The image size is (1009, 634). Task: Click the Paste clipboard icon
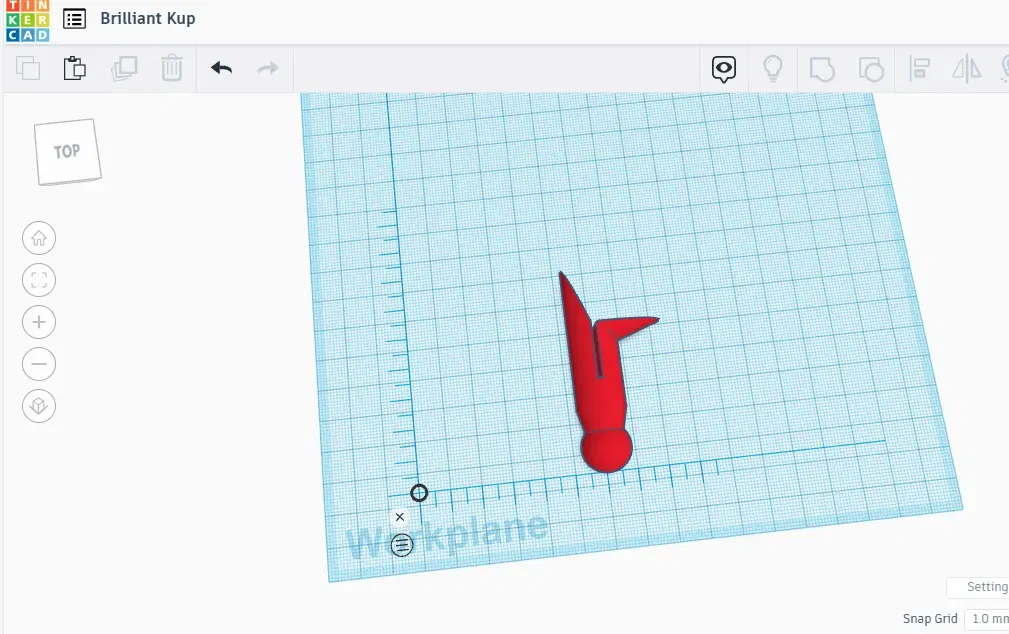[x=75, y=68]
